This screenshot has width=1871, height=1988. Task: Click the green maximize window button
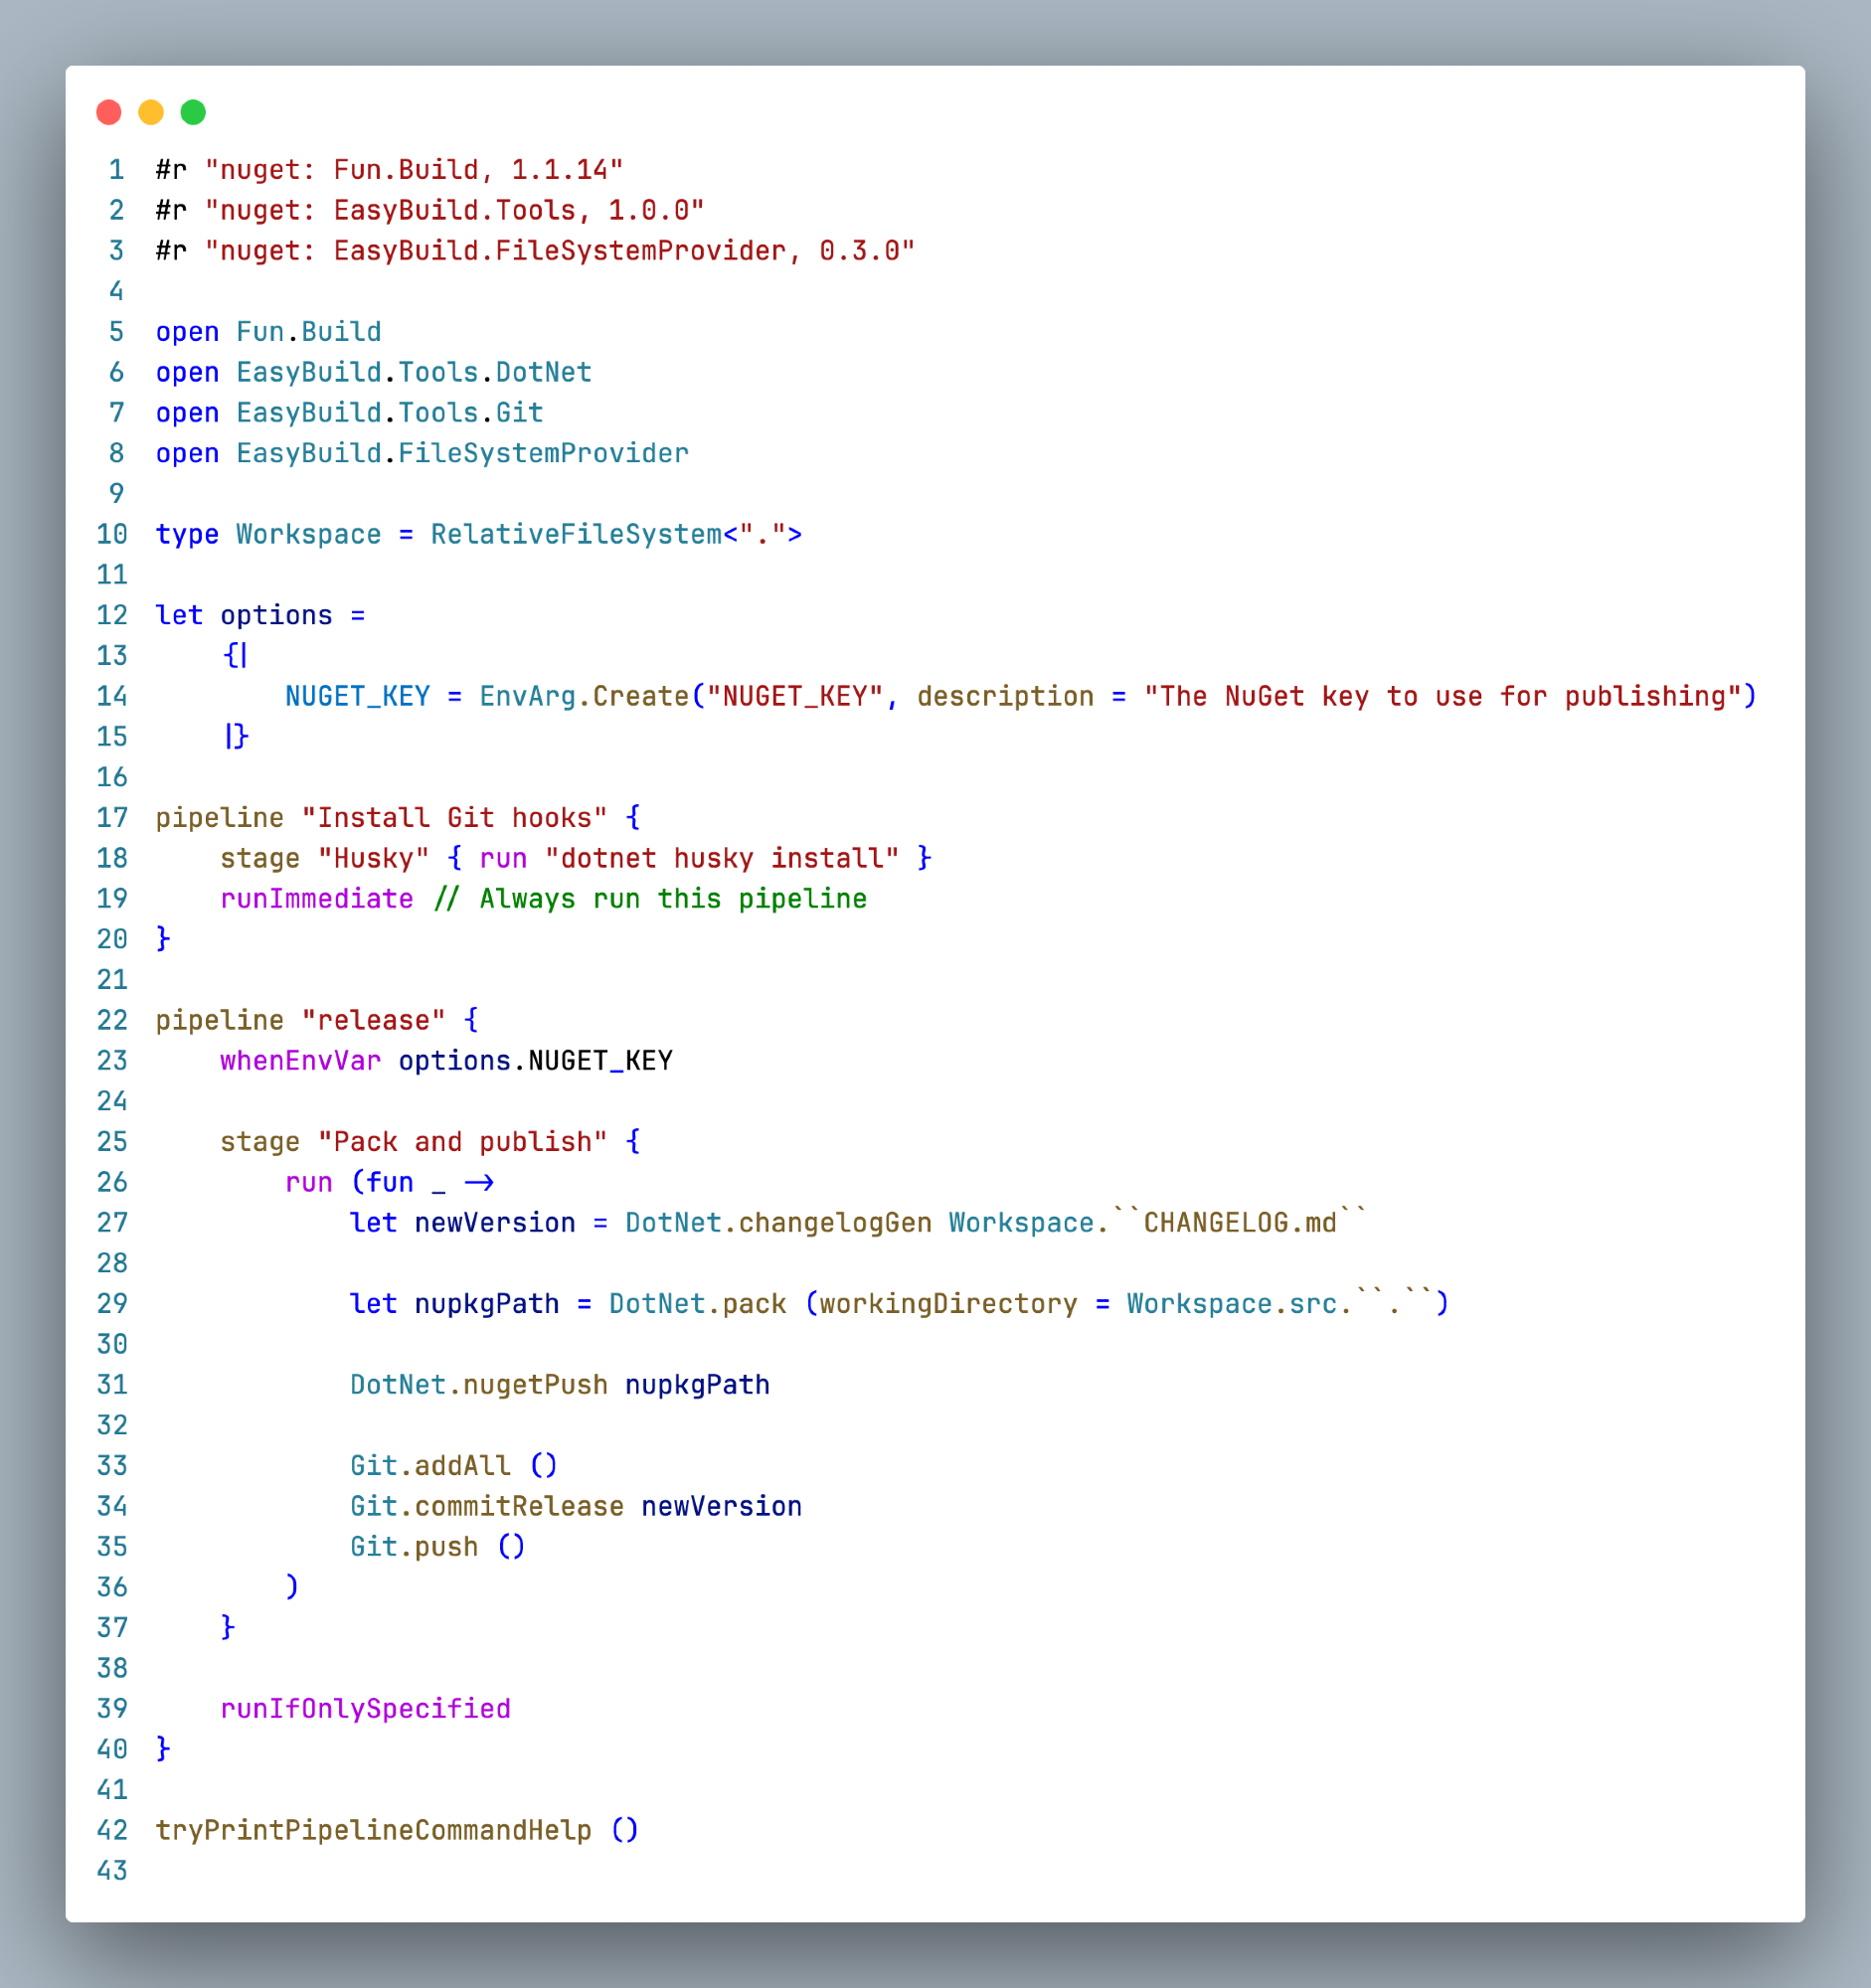(193, 112)
